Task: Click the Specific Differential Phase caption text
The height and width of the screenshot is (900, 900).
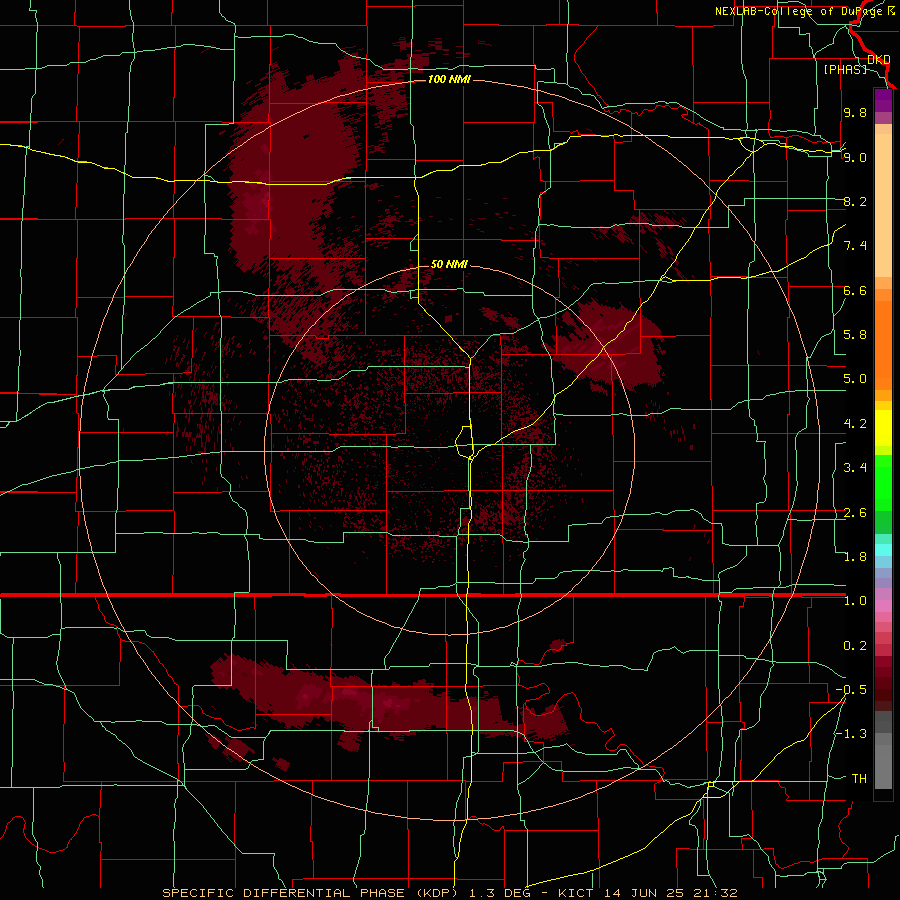Action: (449, 893)
